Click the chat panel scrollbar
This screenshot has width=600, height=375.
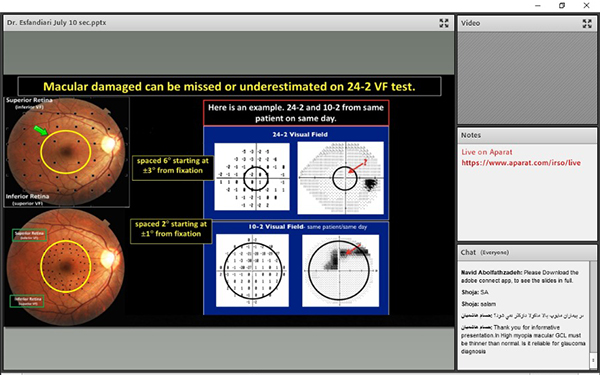593,308
